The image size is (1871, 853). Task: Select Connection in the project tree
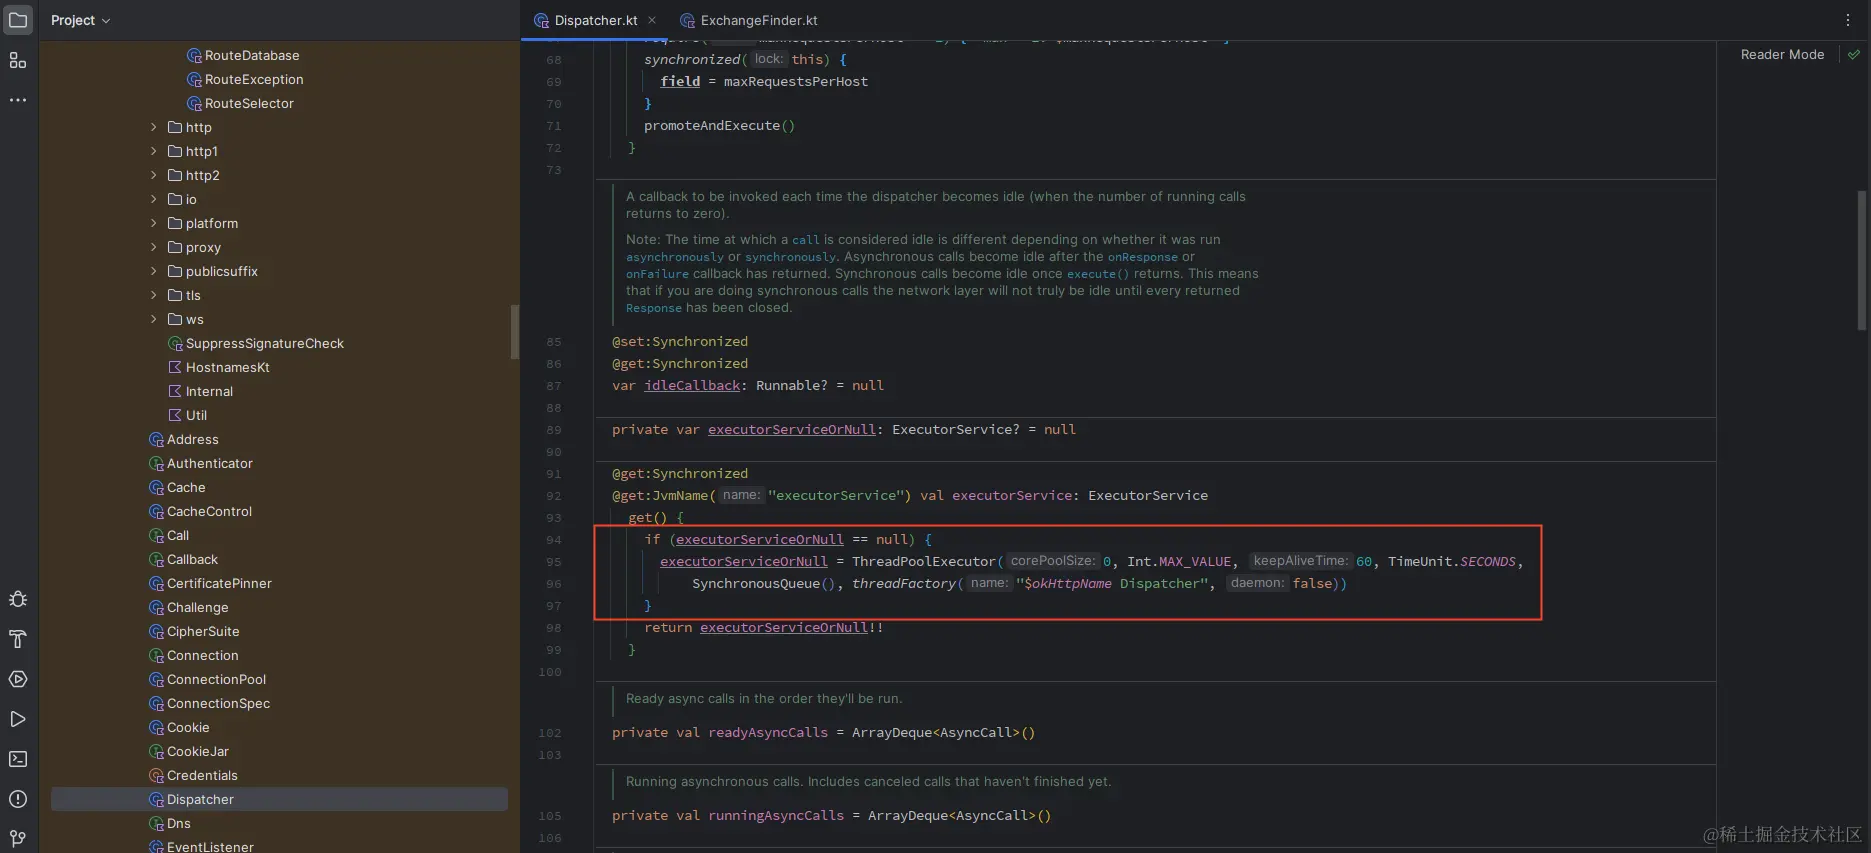coord(203,656)
